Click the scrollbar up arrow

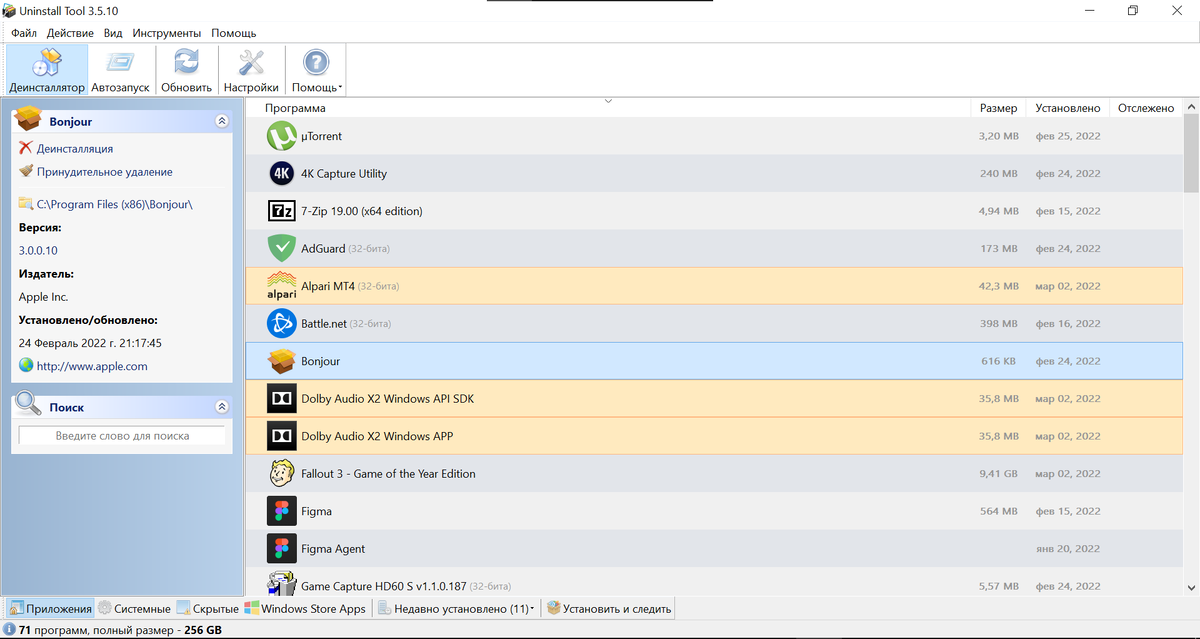coord(1191,107)
